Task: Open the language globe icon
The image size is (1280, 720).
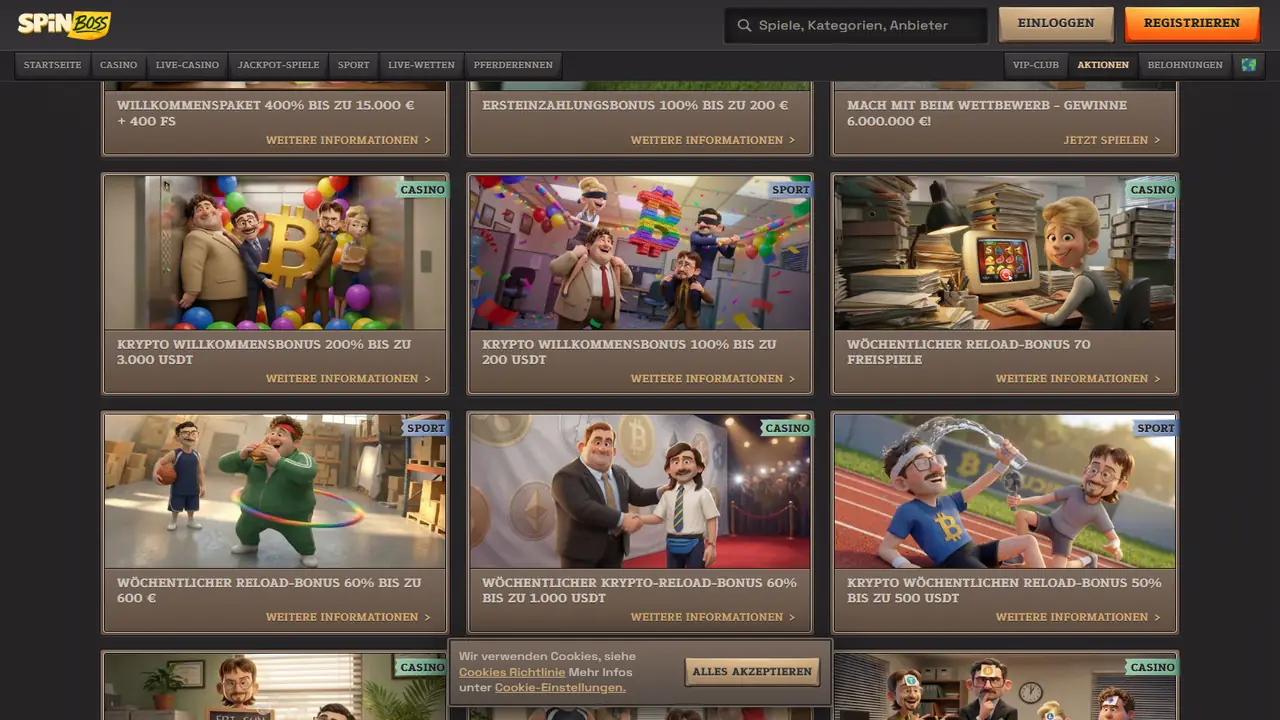Action: (x=1248, y=65)
